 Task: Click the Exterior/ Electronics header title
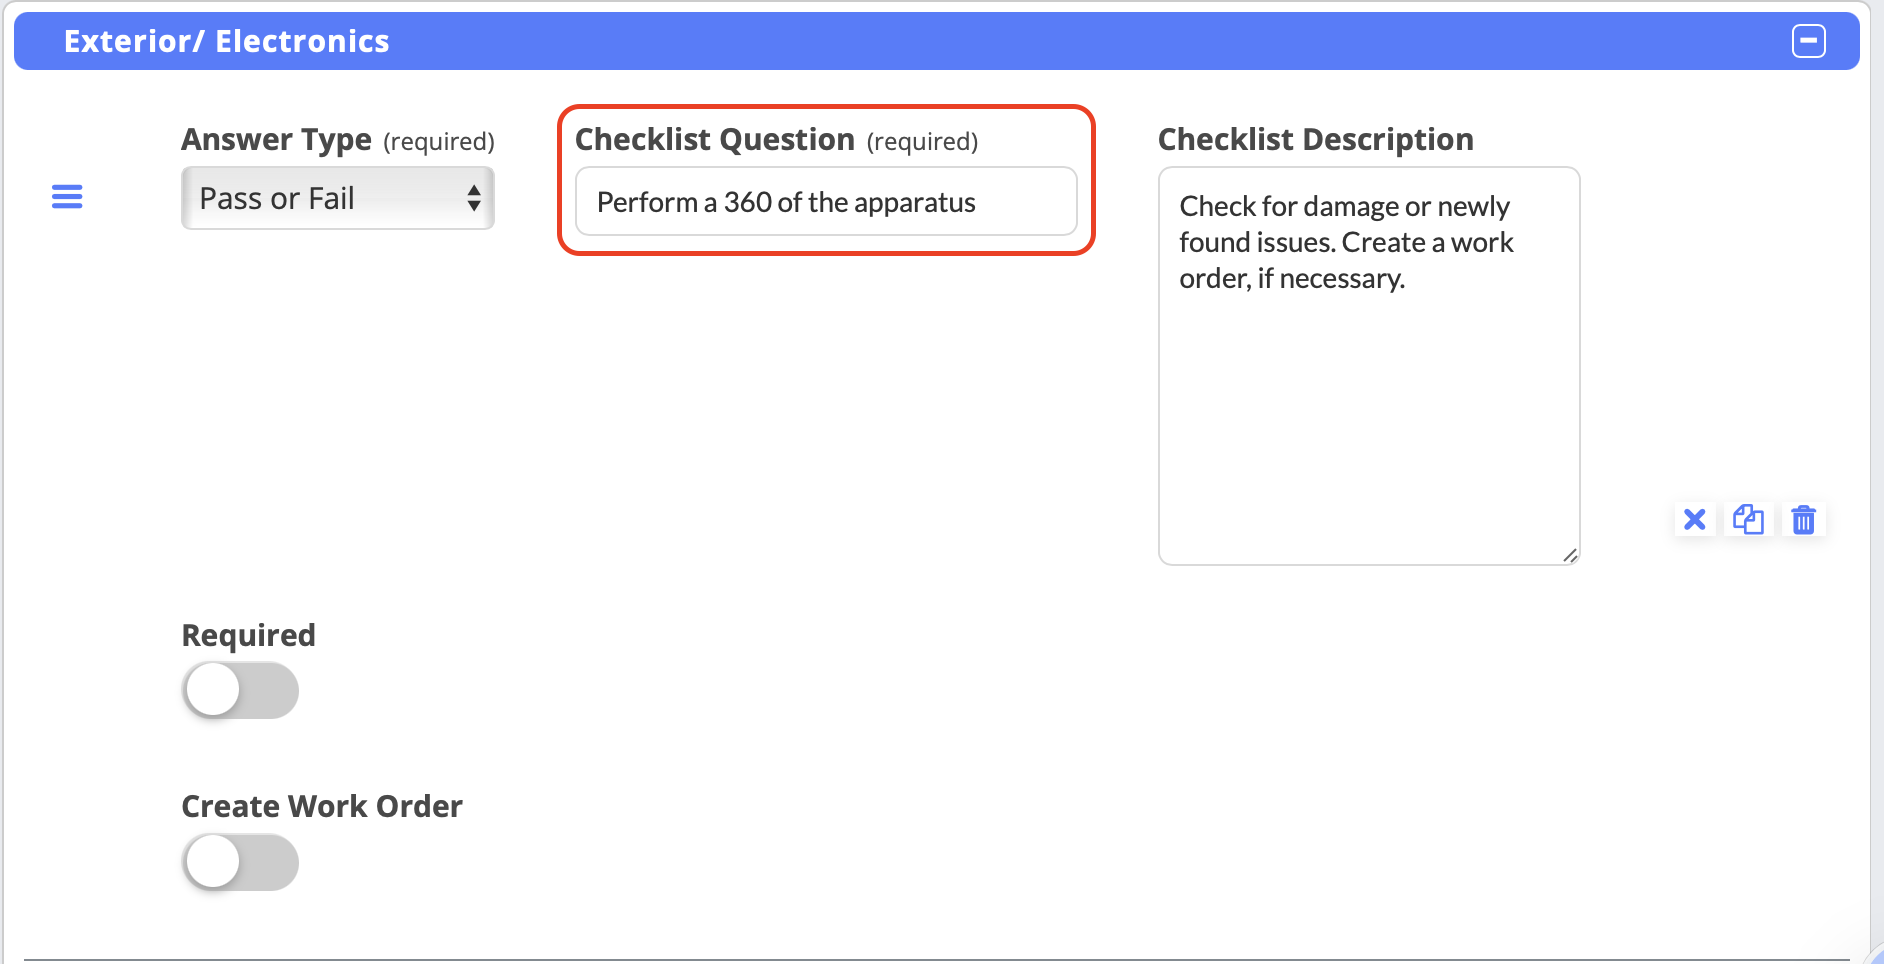coord(226,41)
